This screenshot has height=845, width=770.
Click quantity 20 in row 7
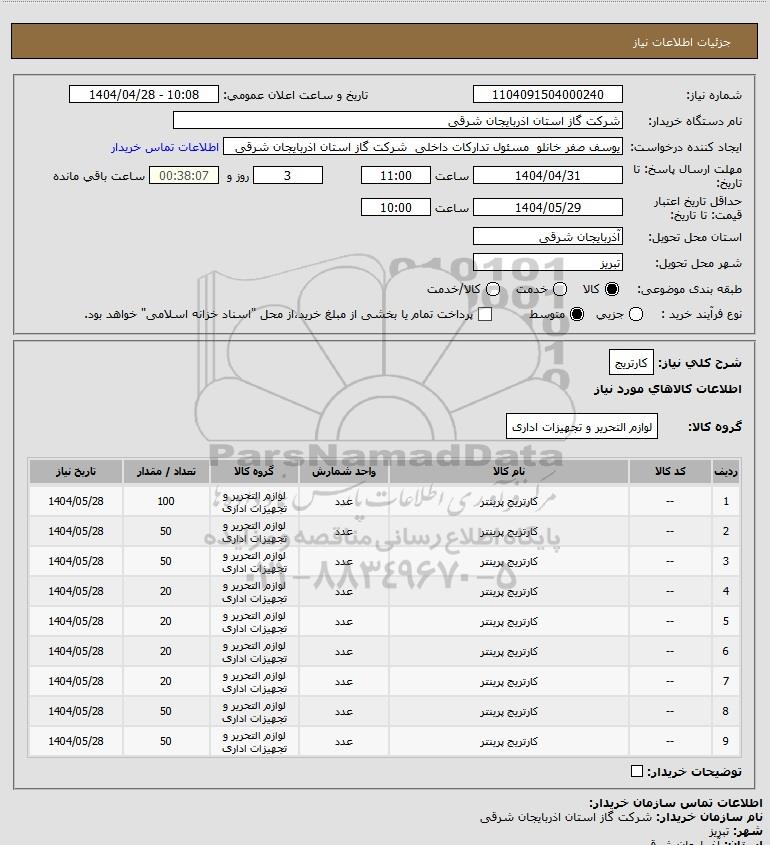(x=166, y=682)
